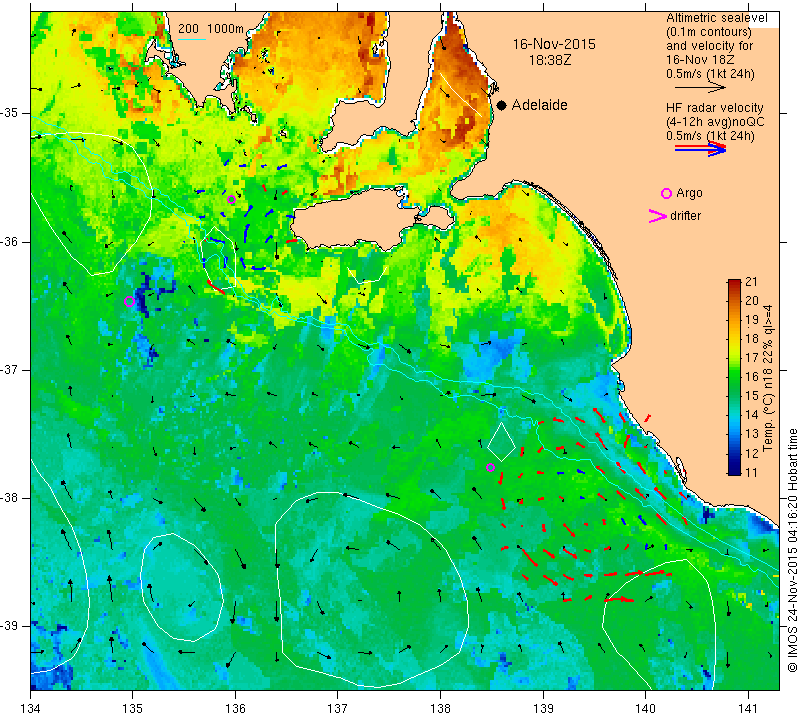Select the Argo float marker near 135, -36.5
The width and height of the screenshot is (800, 720).
129,302
